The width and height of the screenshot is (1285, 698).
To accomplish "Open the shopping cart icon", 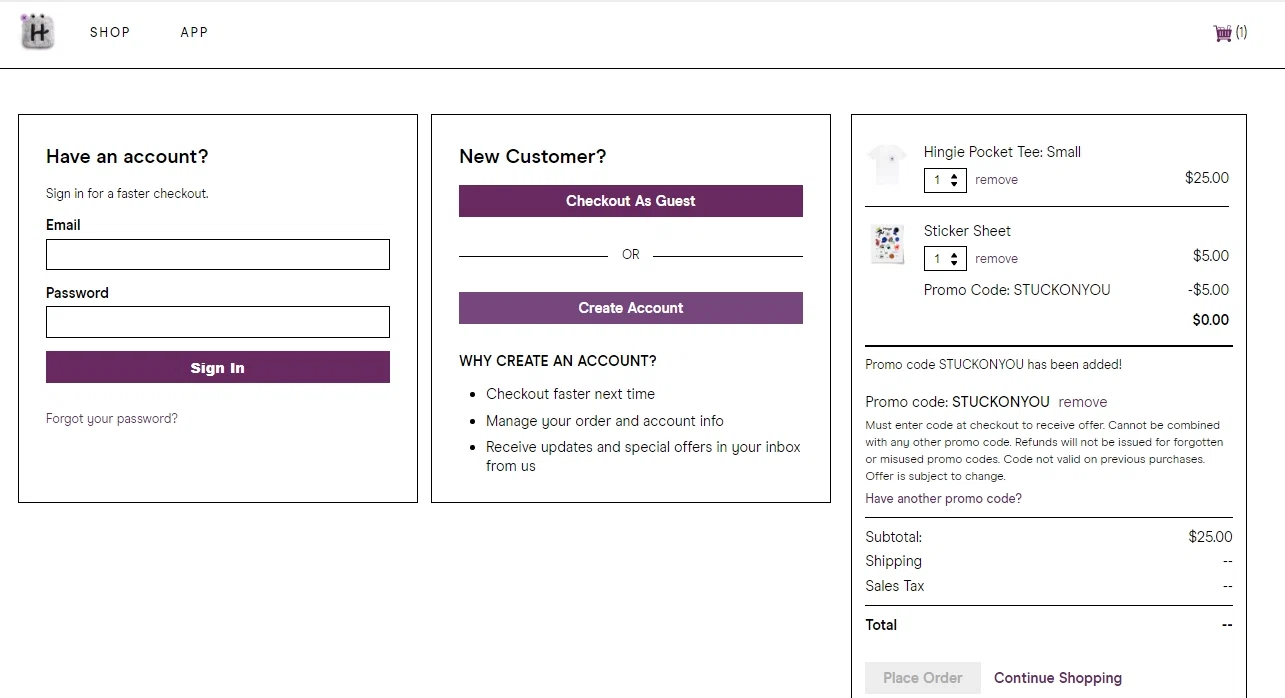I will tap(1223, 33).
